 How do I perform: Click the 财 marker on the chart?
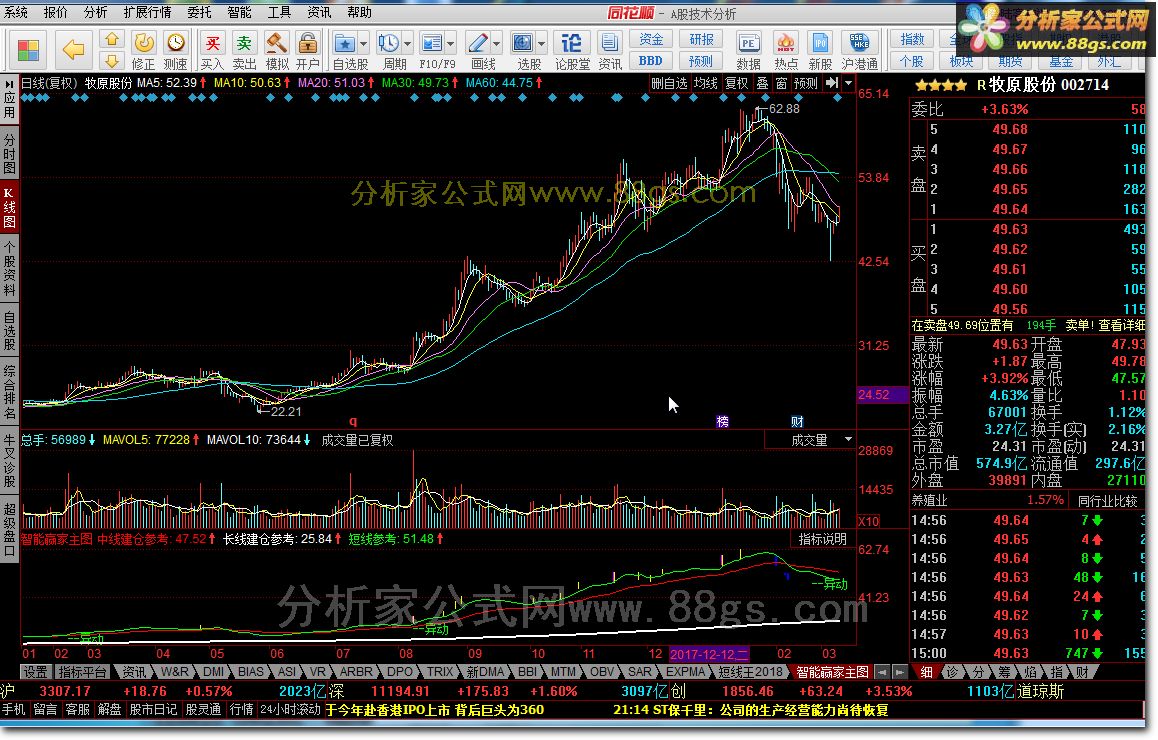click(x=797, y=422)
